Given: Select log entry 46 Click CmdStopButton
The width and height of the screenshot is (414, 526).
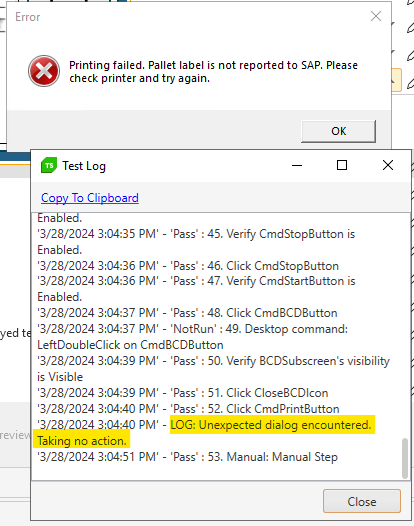Looking at the screenshot, I should [188, 266].
